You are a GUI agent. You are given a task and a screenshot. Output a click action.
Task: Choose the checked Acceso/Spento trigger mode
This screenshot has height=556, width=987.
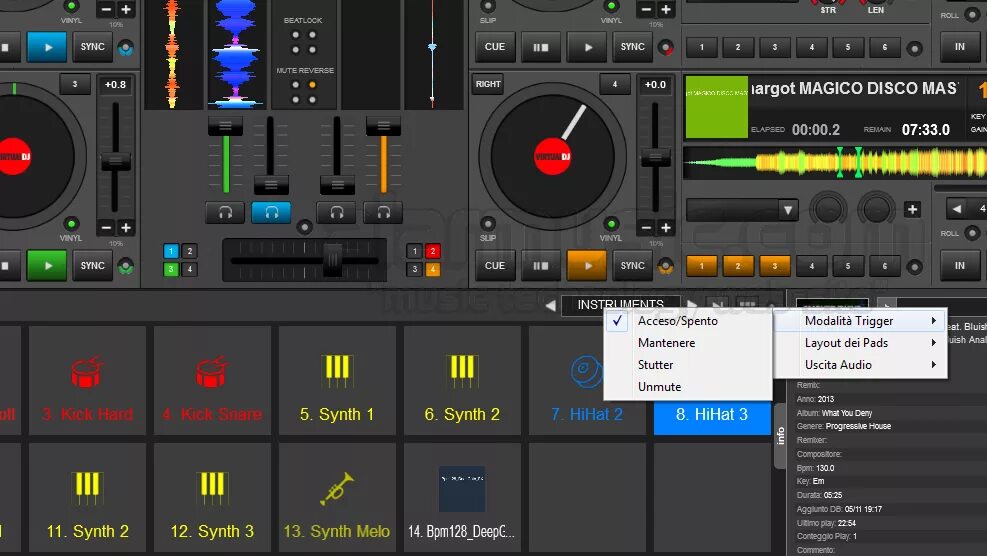click(x=688, y=321)
